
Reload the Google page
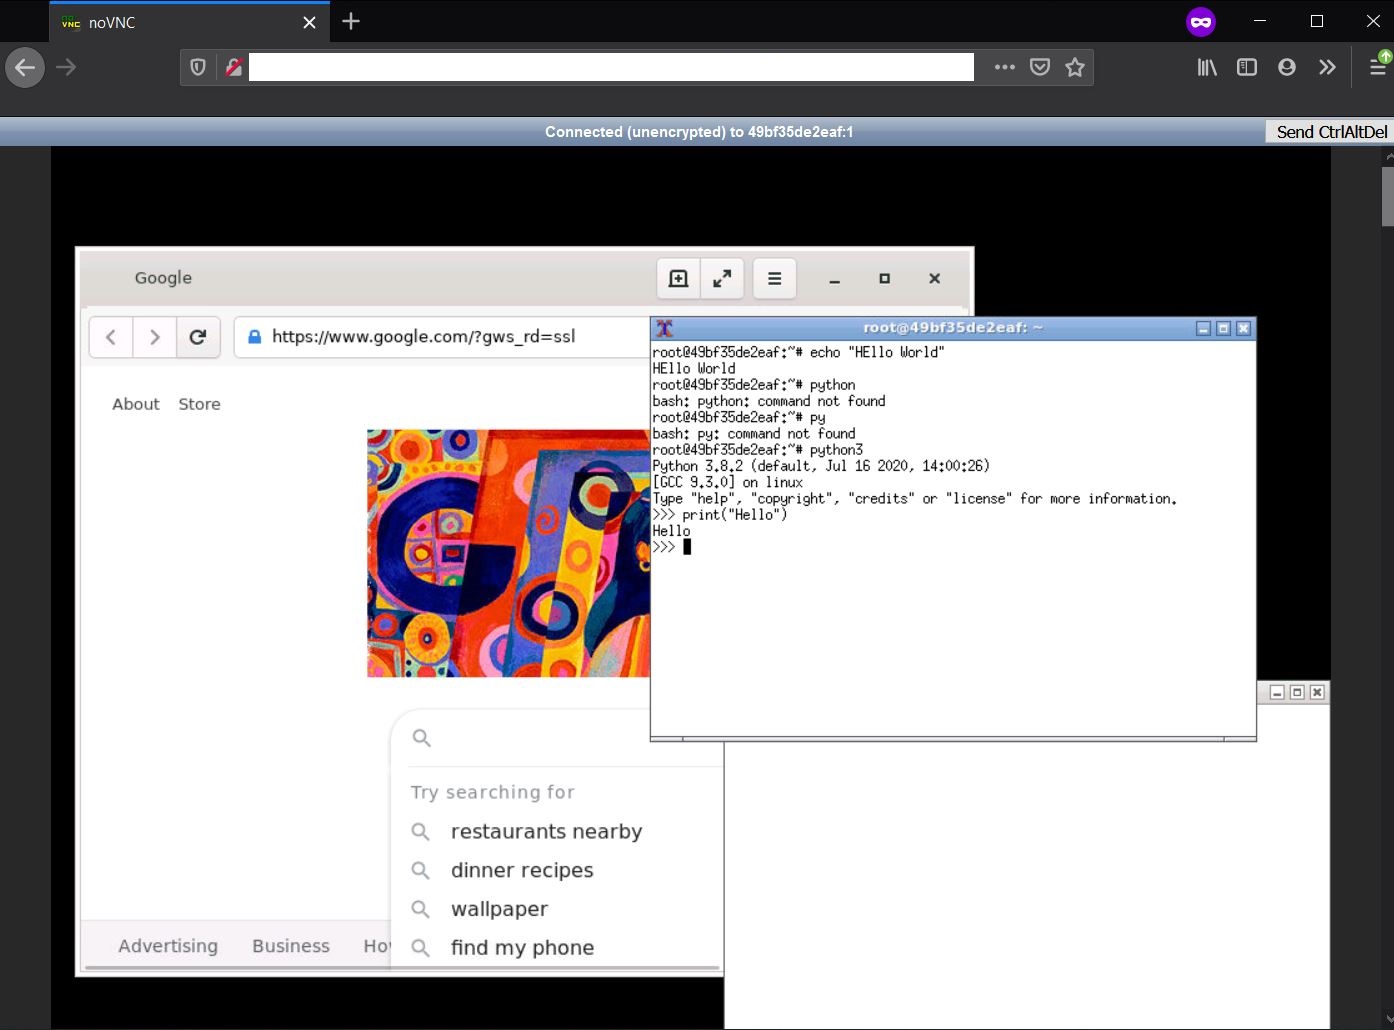click(x=198, y=337)
